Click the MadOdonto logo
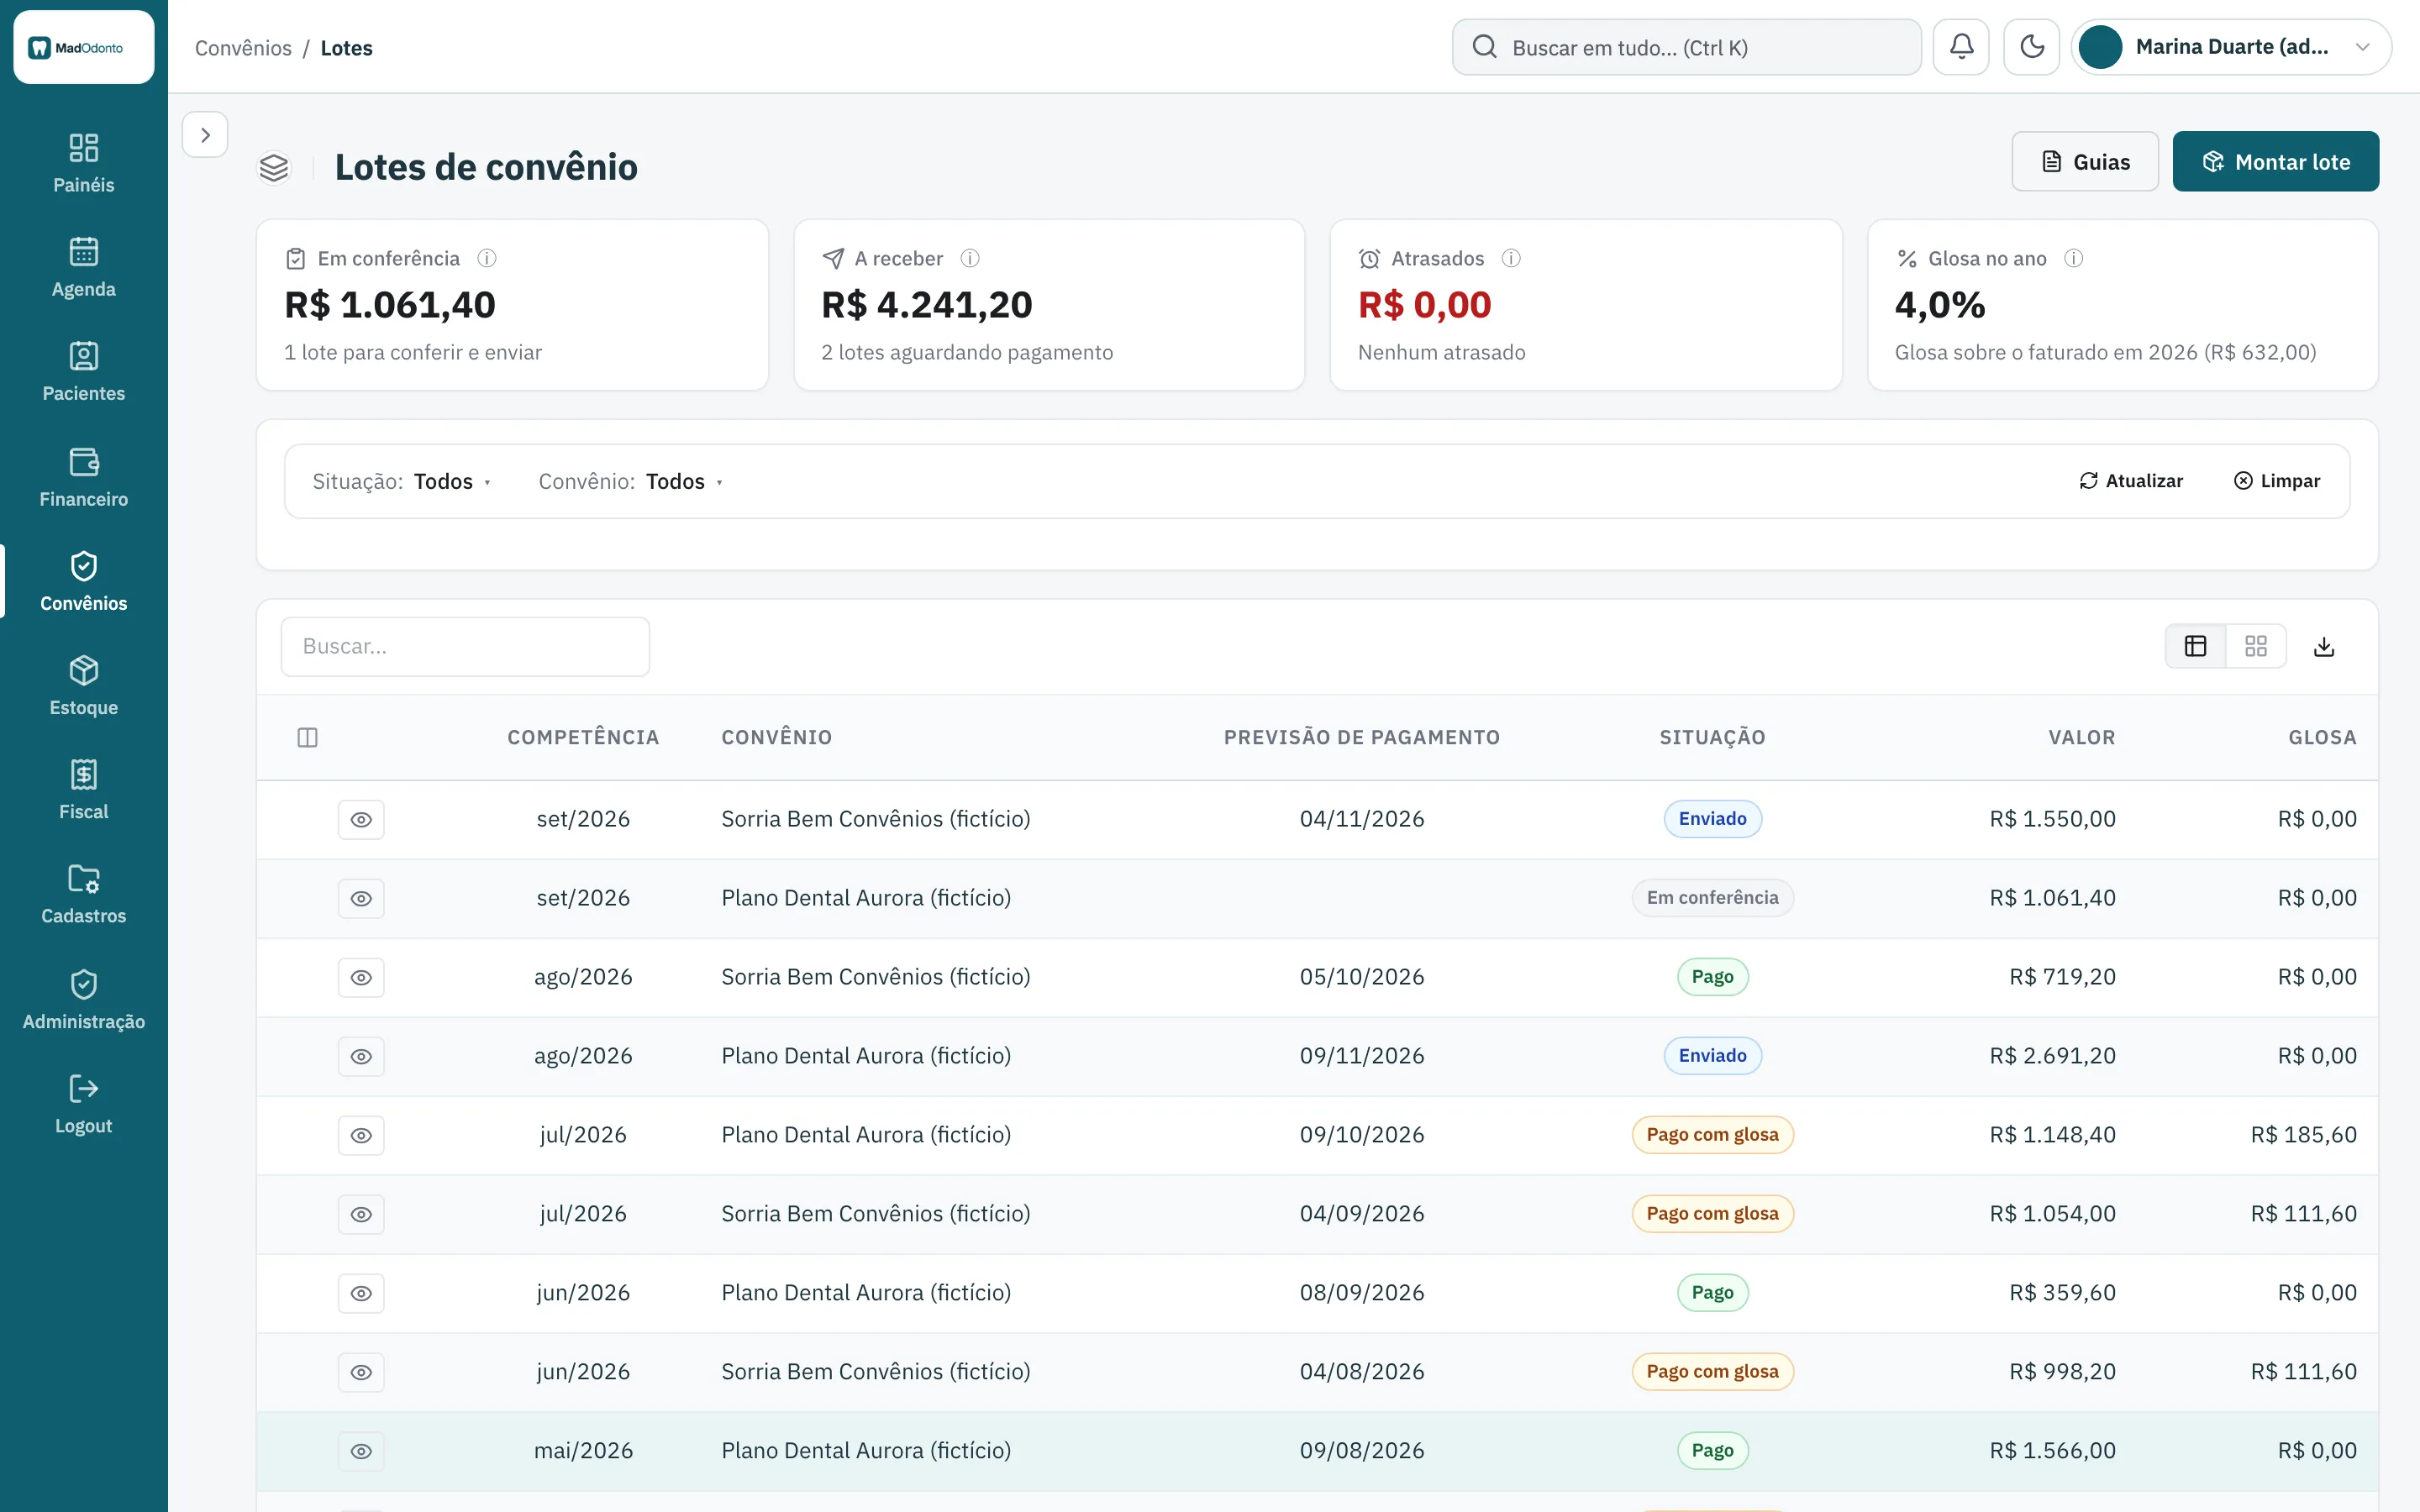2420x1512 pixels. (84, 47)
